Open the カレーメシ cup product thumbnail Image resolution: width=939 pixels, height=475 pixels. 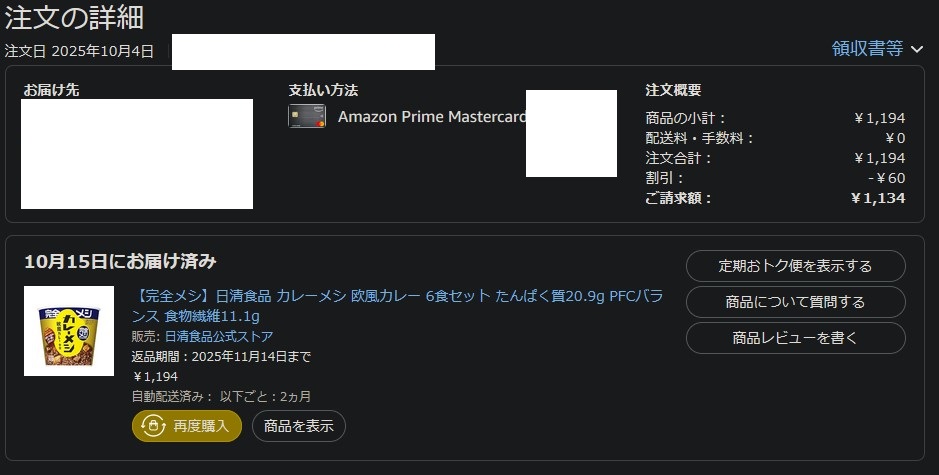coord(69,331)
